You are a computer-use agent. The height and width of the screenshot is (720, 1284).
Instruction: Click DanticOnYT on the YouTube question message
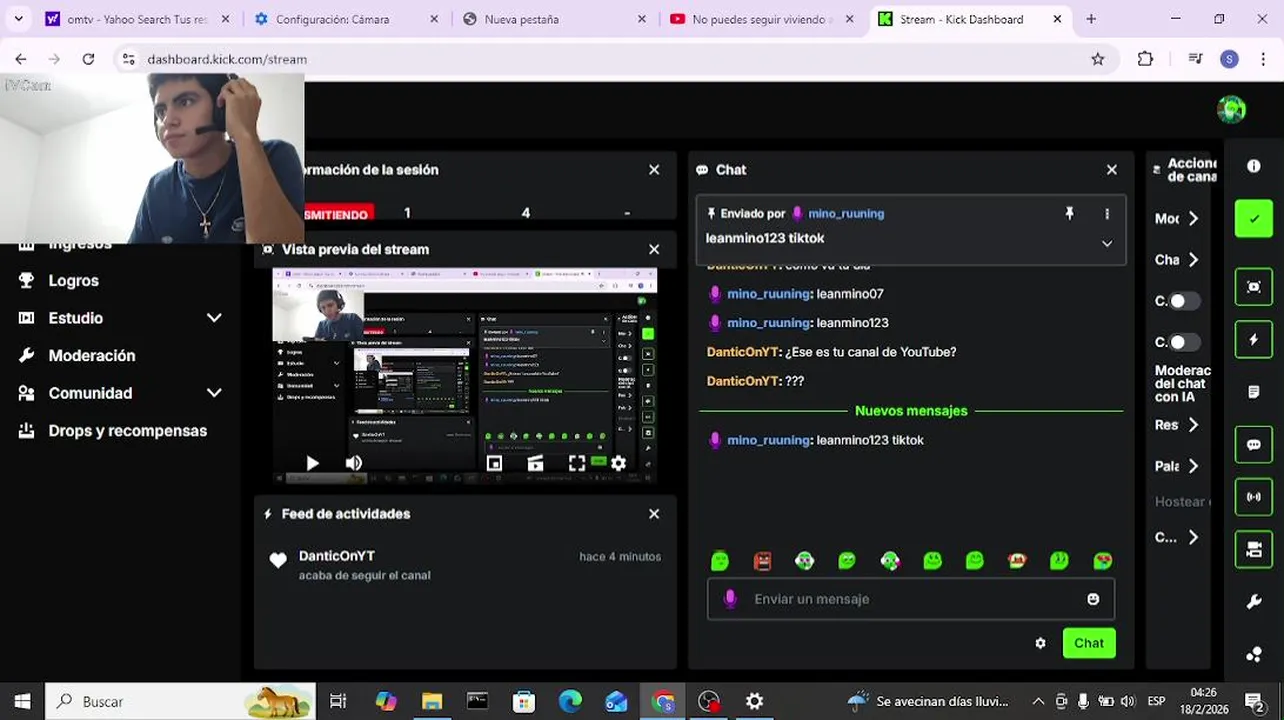(742, 352)
